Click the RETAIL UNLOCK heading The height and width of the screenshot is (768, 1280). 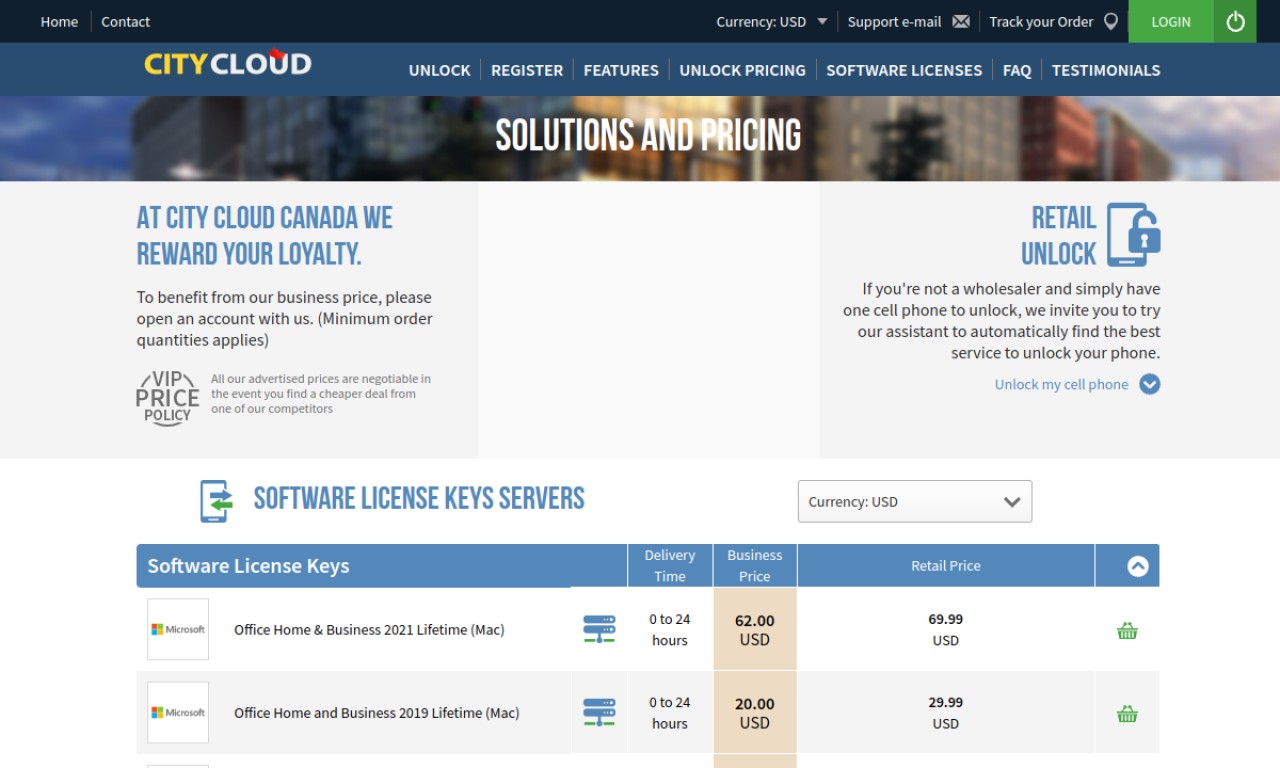coord(1059,235)
